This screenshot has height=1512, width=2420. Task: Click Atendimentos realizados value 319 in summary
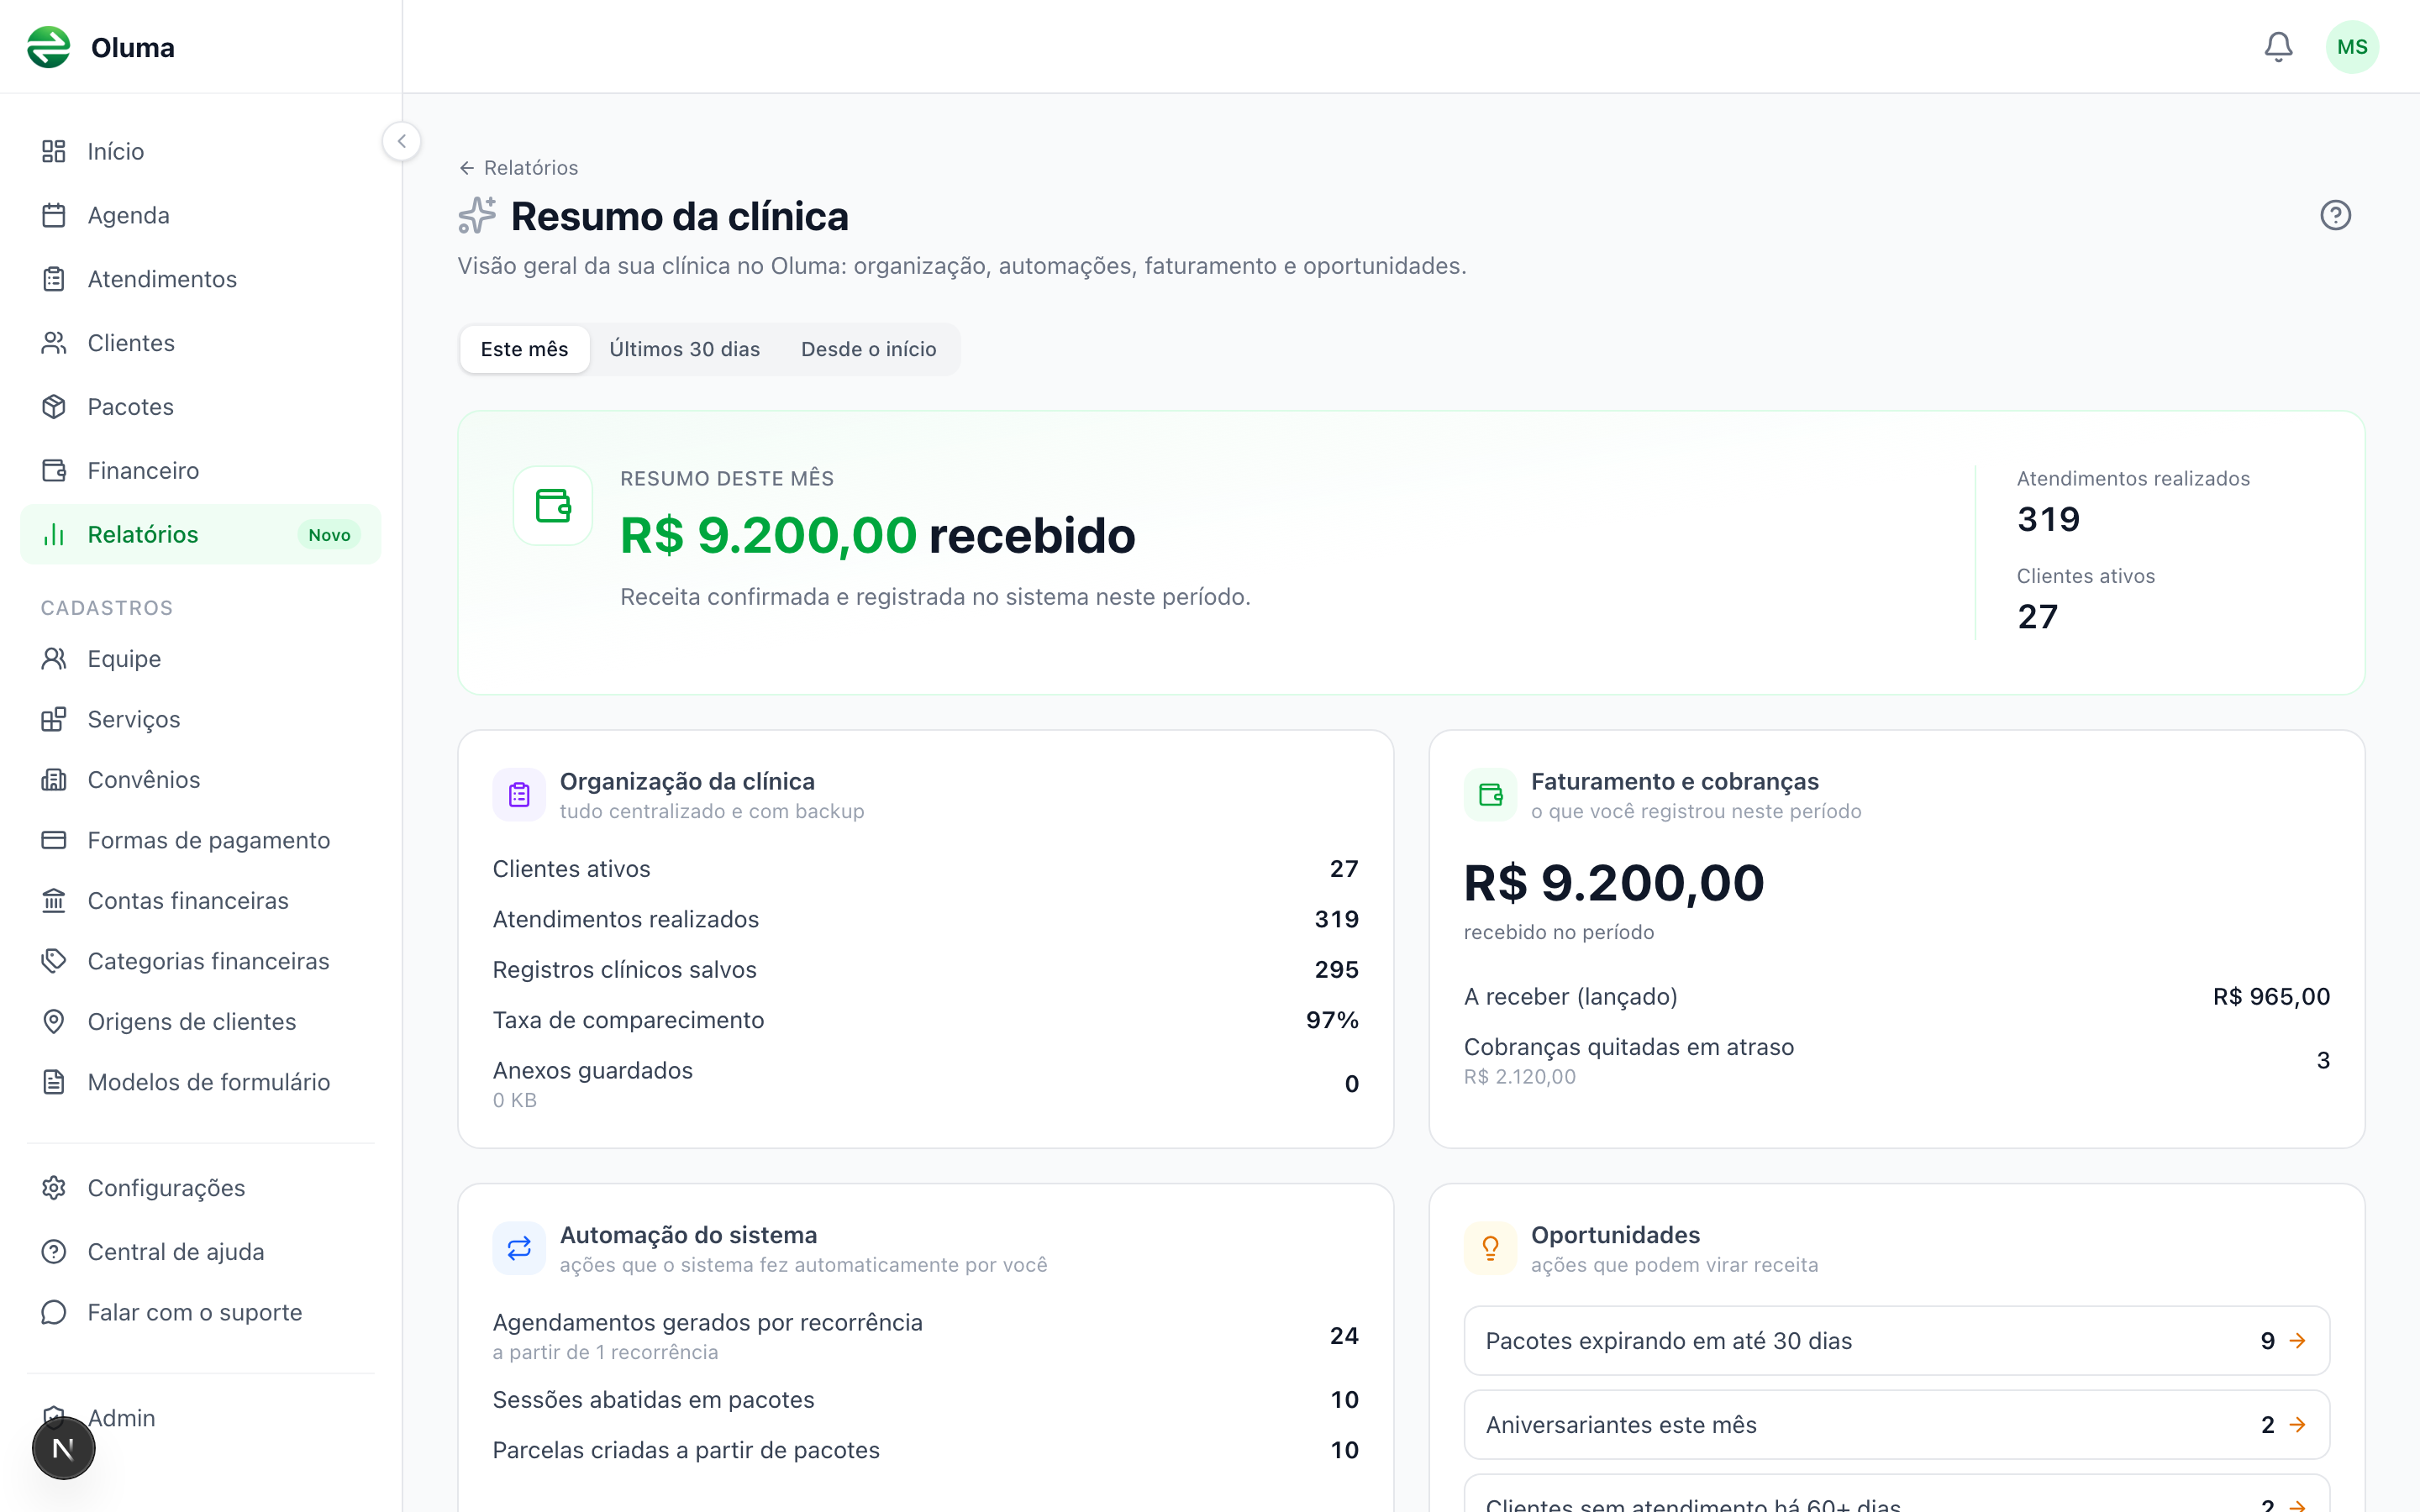[x=2048, y=519]
